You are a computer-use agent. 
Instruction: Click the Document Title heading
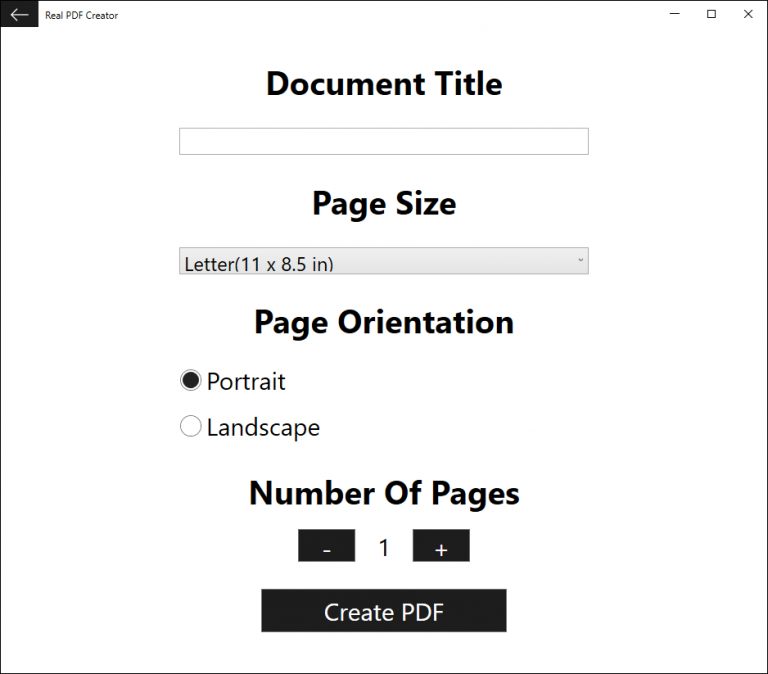click(384, 84)
